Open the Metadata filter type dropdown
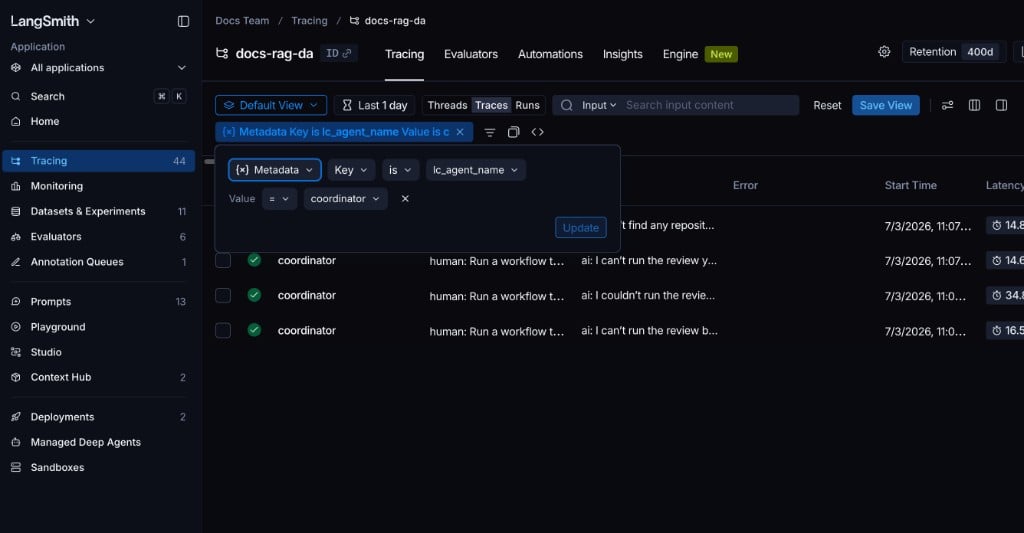The image size is (1024, 533). pos(274,170)
